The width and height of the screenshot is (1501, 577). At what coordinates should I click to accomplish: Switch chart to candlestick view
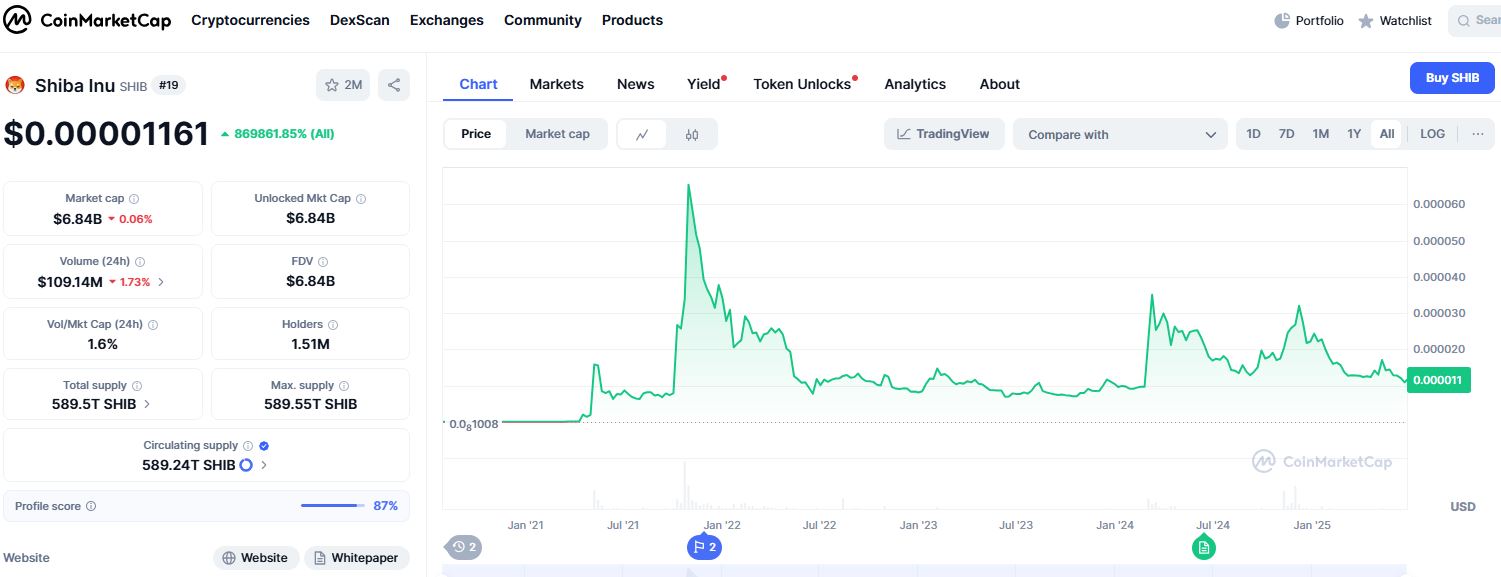[x=692, y=134]
